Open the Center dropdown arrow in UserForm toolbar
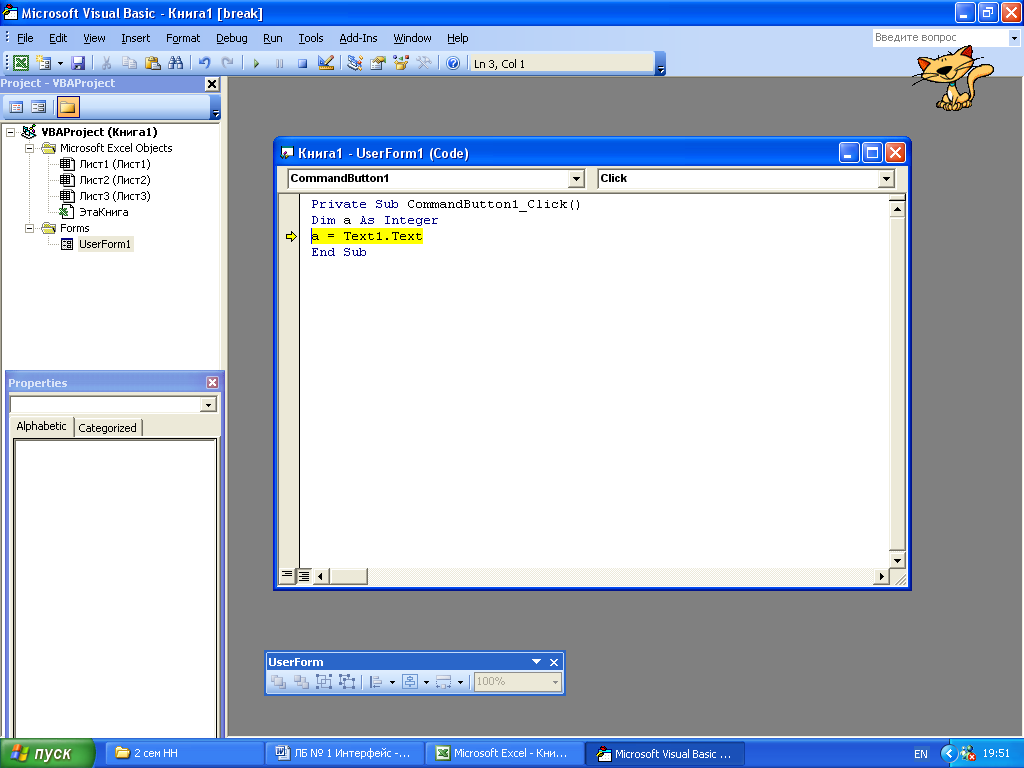 (x=426, y=682)
